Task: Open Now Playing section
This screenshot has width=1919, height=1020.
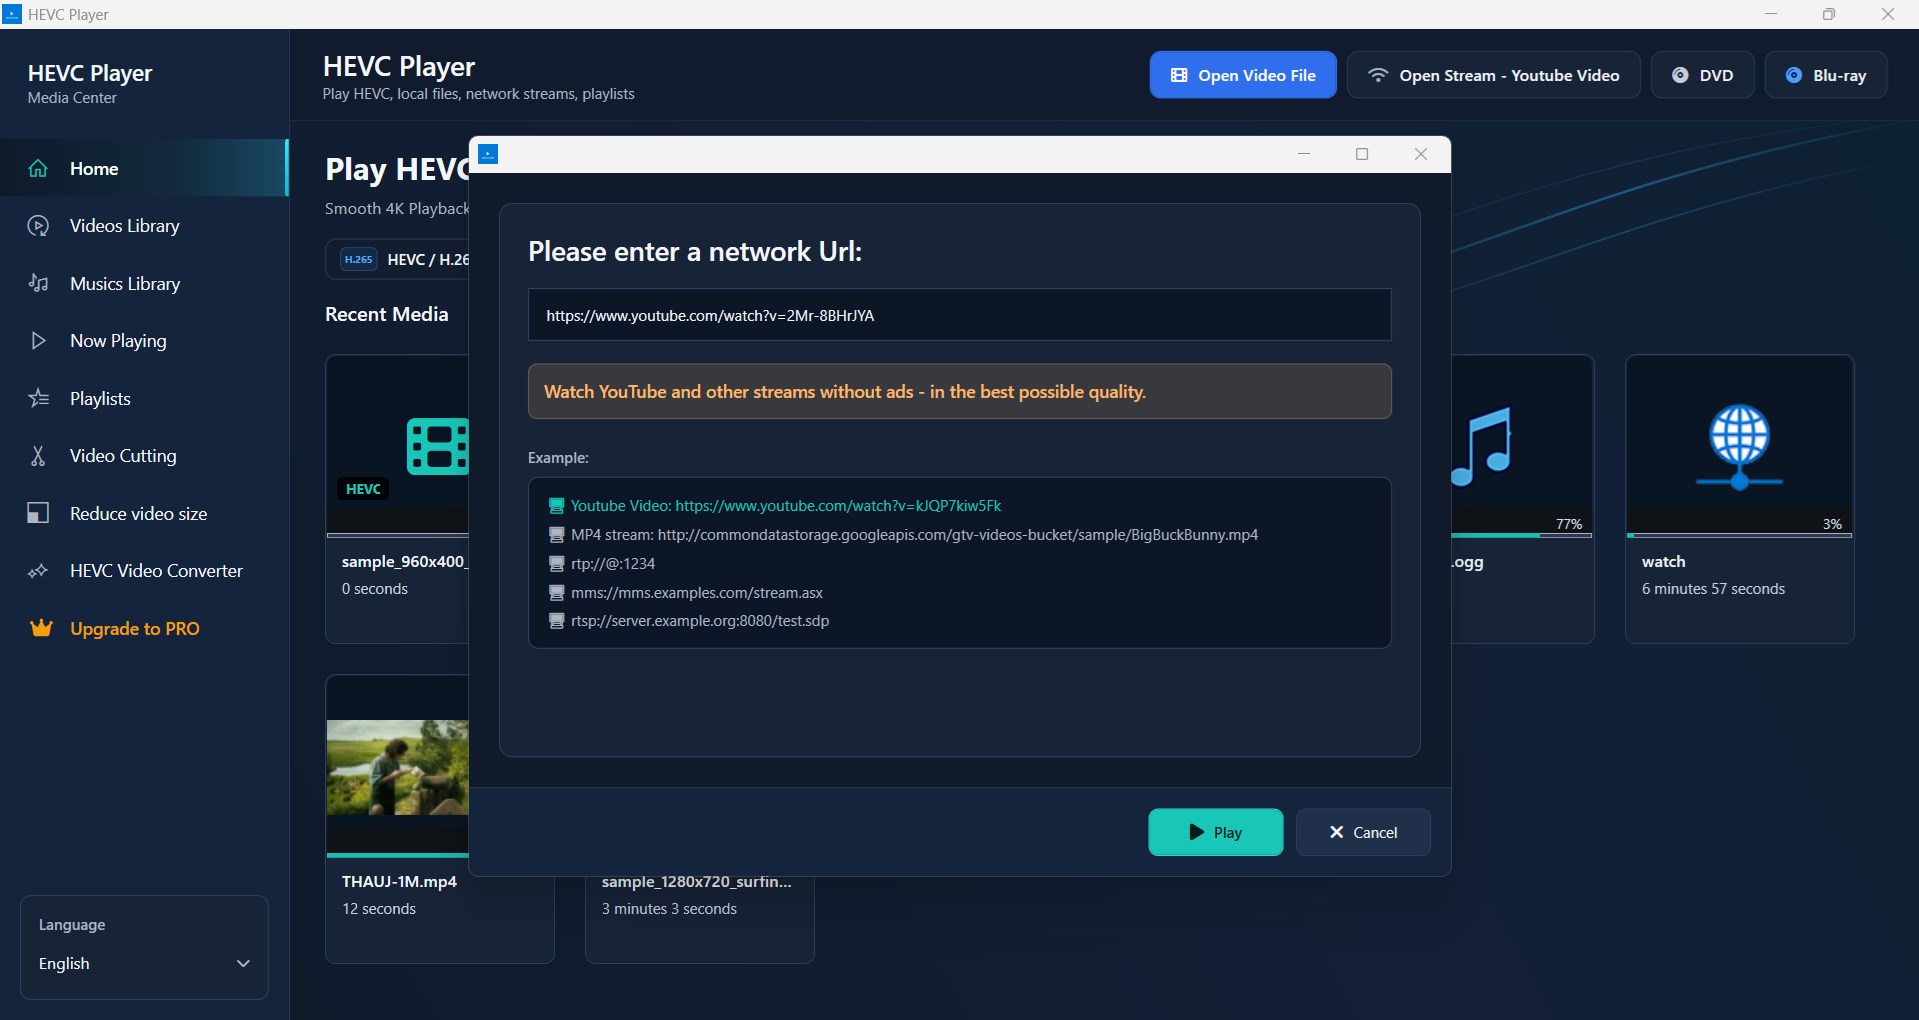Action: pos(144,341)
